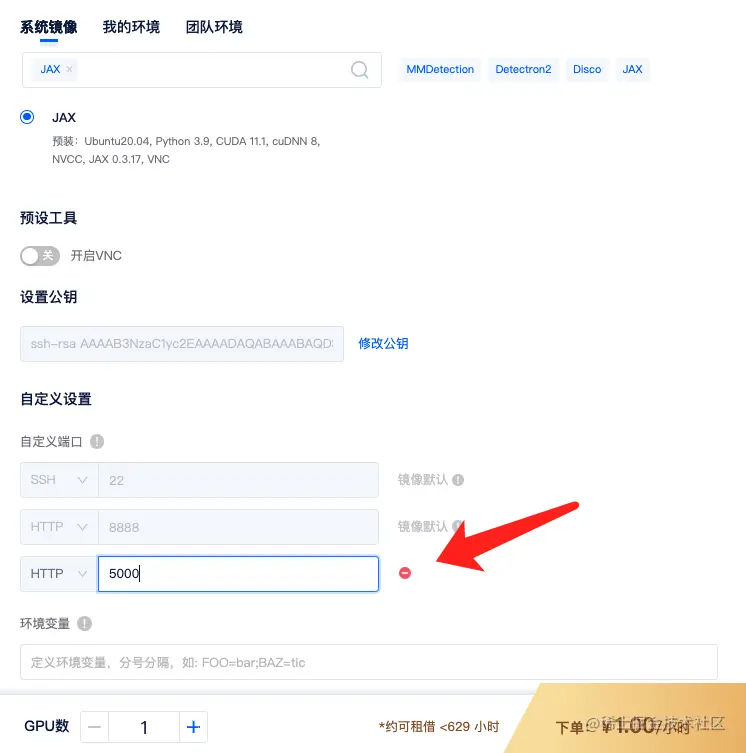Click the search magnifier icon
The image size is (746, 753).
(359, 70)
